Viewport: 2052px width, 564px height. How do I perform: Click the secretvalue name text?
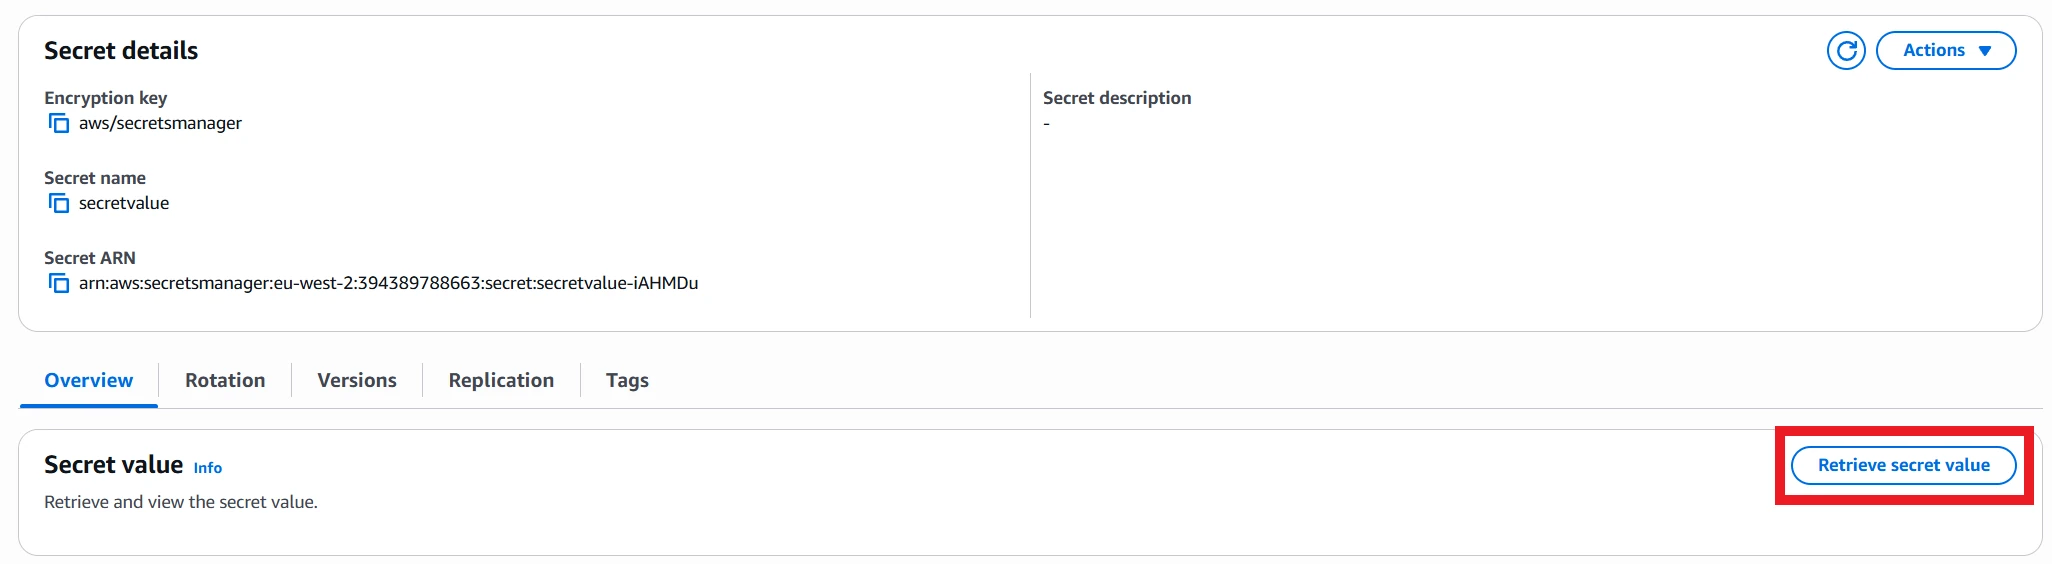pyautogui.click(x=124, y=203)
